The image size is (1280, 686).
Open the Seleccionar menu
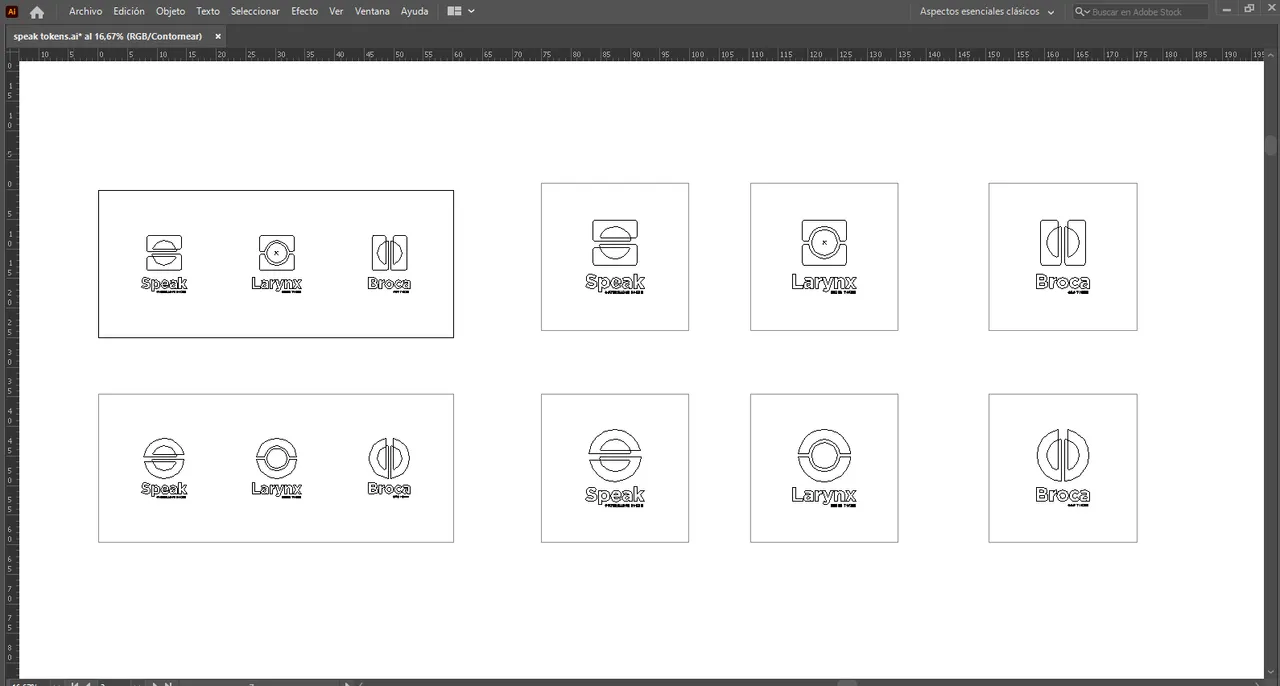(255, 11)
